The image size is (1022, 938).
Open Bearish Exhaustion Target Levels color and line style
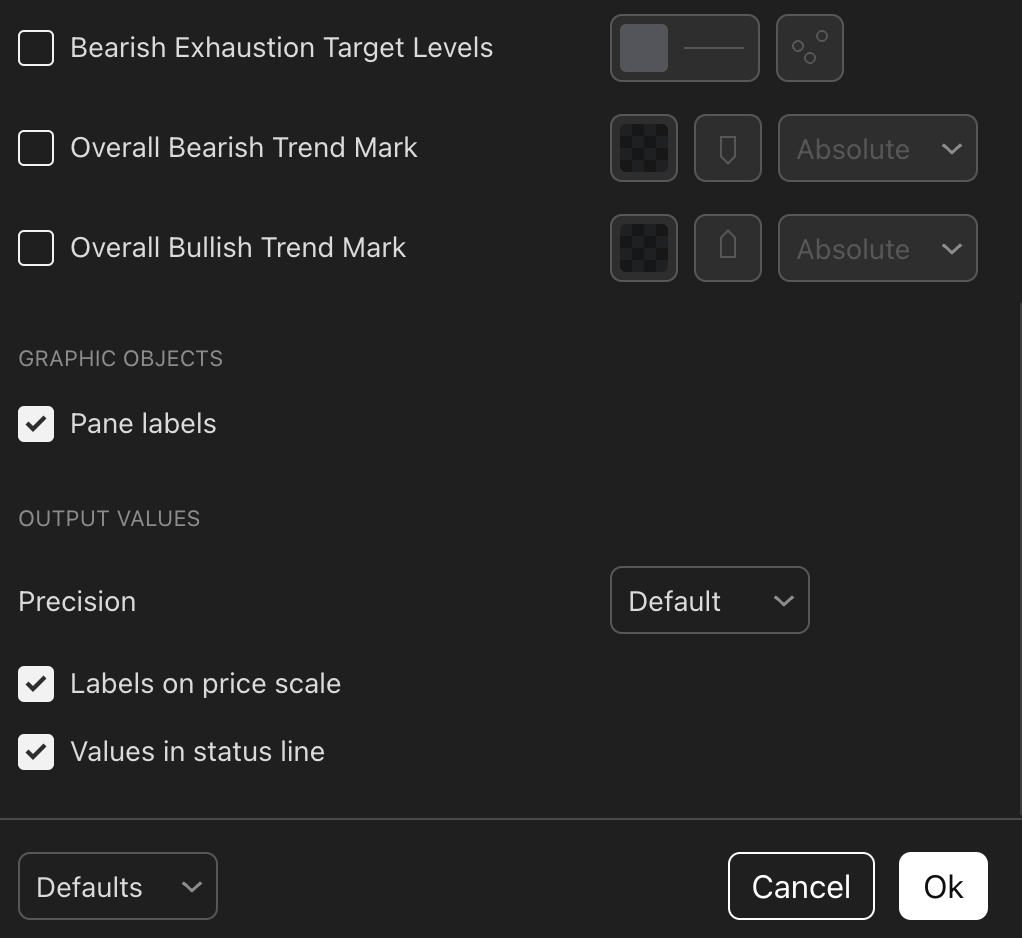684,48
